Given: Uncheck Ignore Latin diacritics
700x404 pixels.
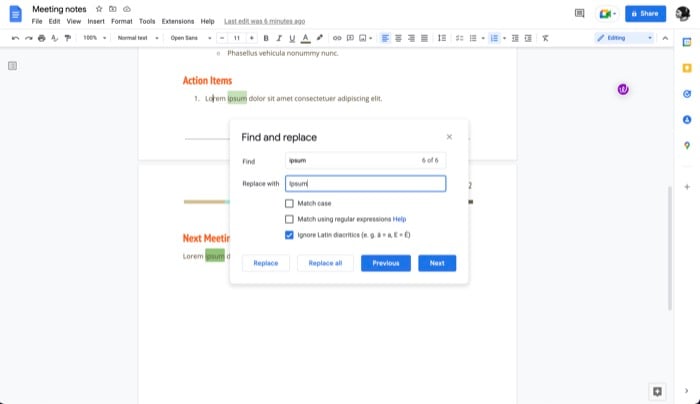Looking at the screenshot, I should tap(289, 235).
